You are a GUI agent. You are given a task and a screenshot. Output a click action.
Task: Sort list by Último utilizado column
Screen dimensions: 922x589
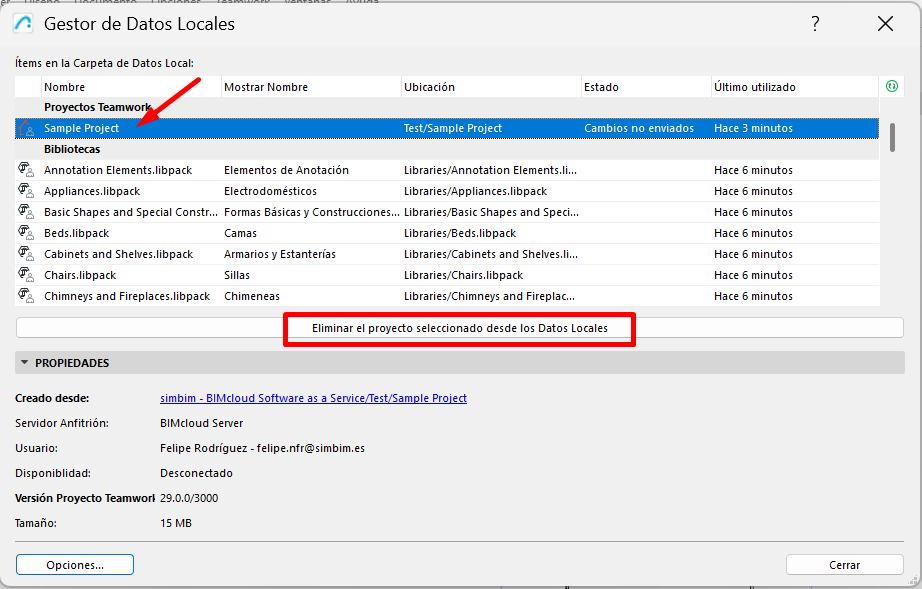(x=795, y=87)
